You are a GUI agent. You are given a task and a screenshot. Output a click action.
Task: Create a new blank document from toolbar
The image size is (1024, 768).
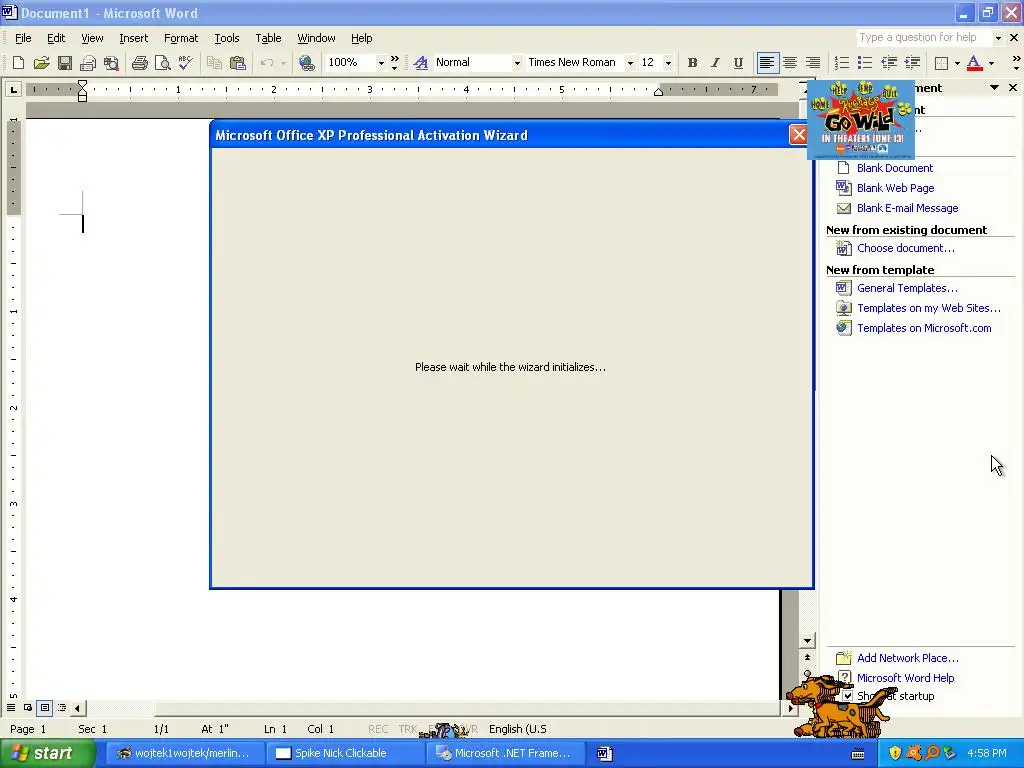click(x=18, y=63)
